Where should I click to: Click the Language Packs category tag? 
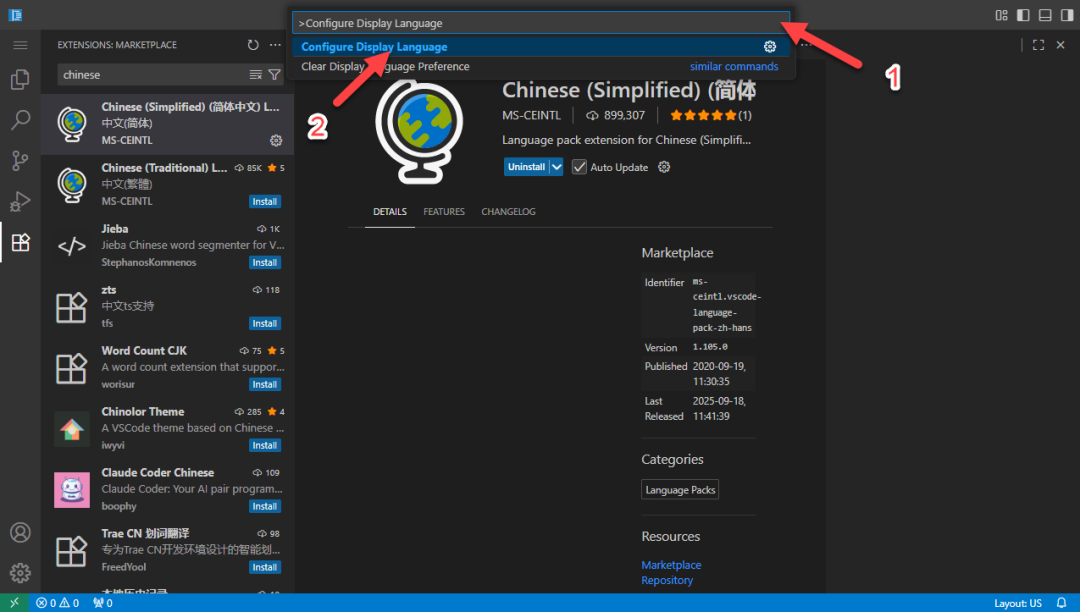[x=680, y=489]
